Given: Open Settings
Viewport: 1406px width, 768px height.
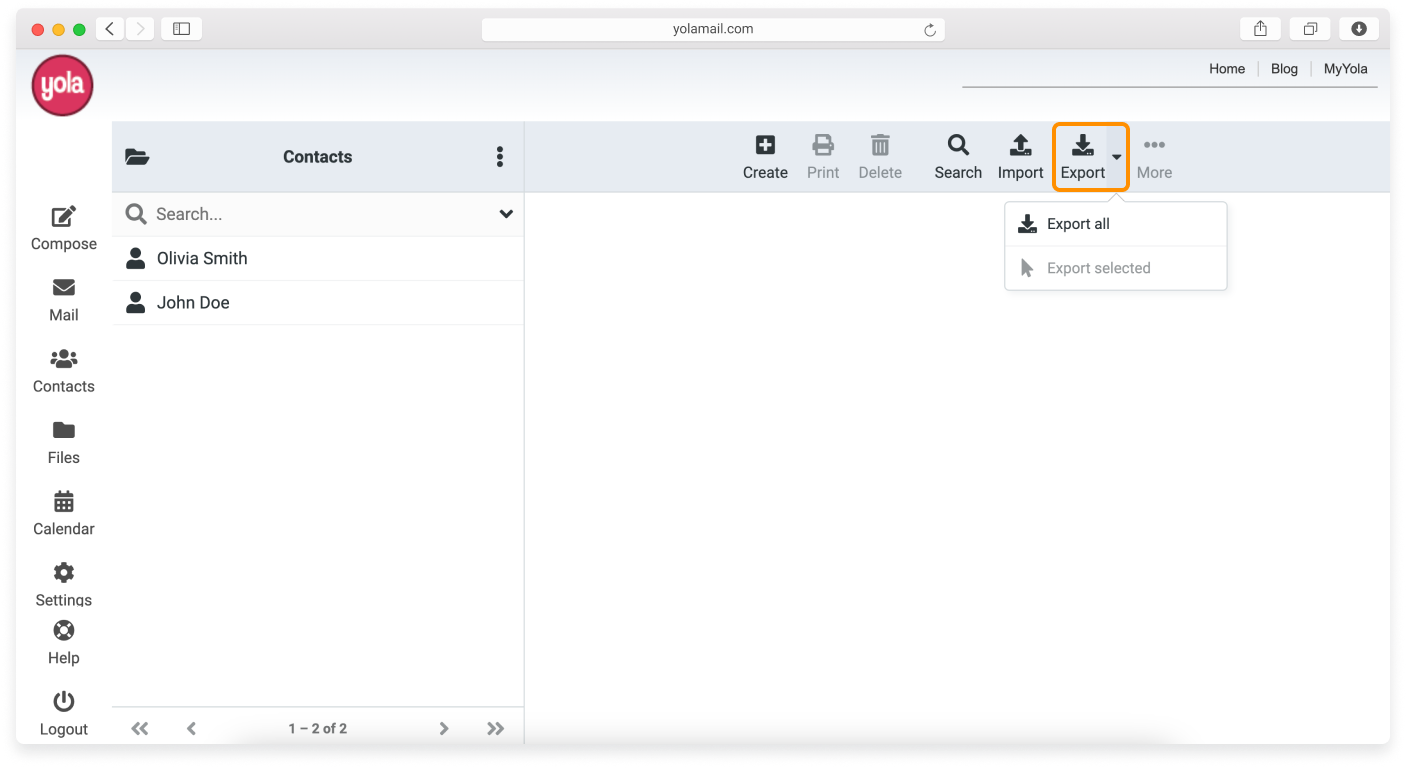Looking at the screenshot, I should (x=63, y=584).
